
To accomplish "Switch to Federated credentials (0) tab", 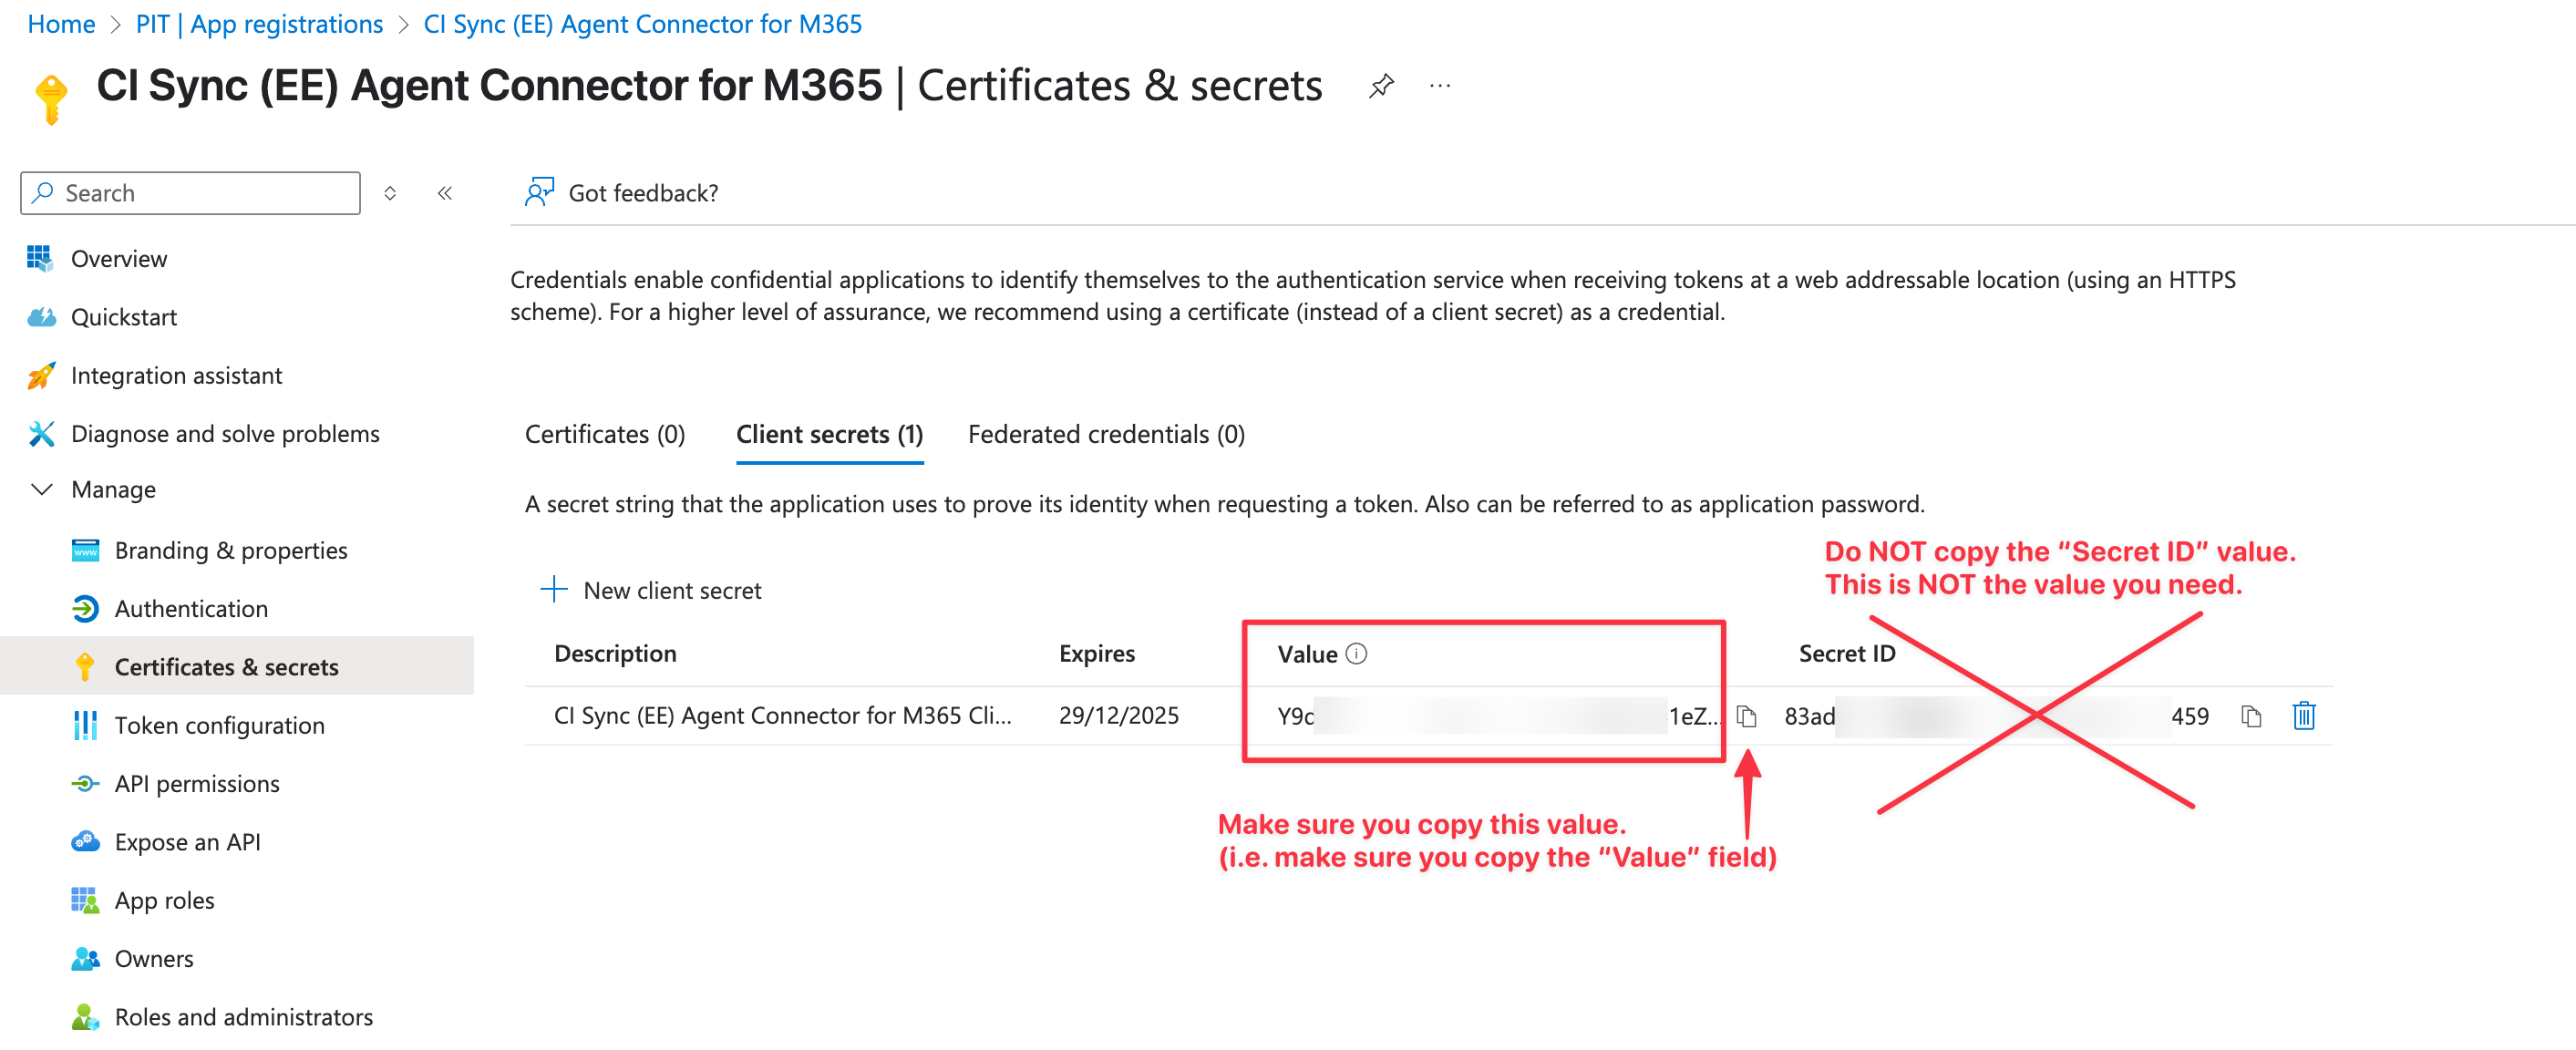I will (1106, 435).
